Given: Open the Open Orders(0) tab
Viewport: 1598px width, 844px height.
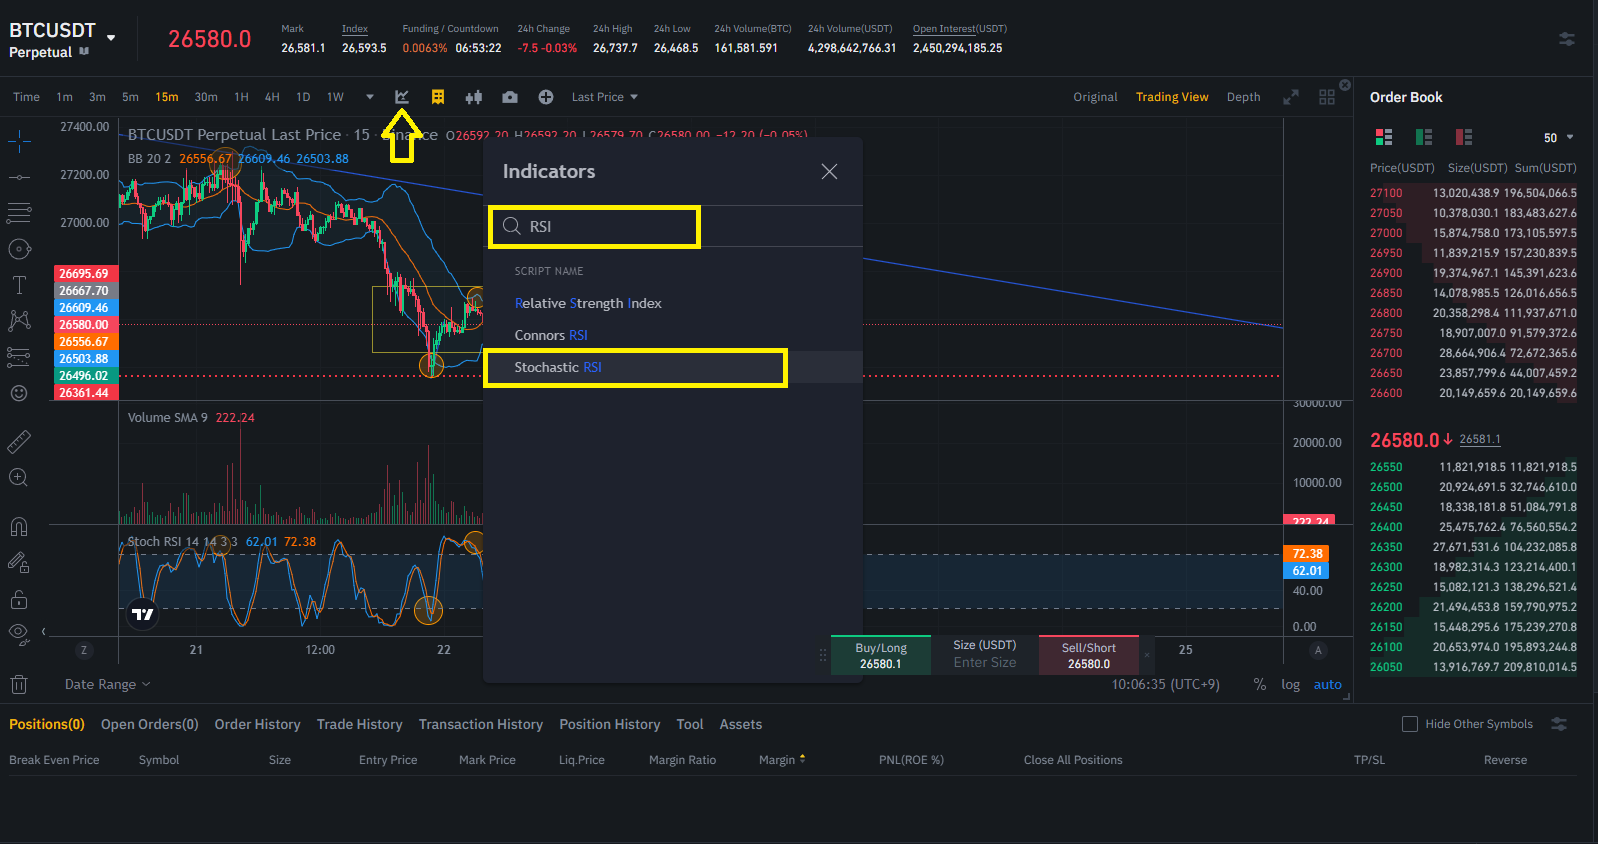Looking at the screenshot, I should pos(150,724).
